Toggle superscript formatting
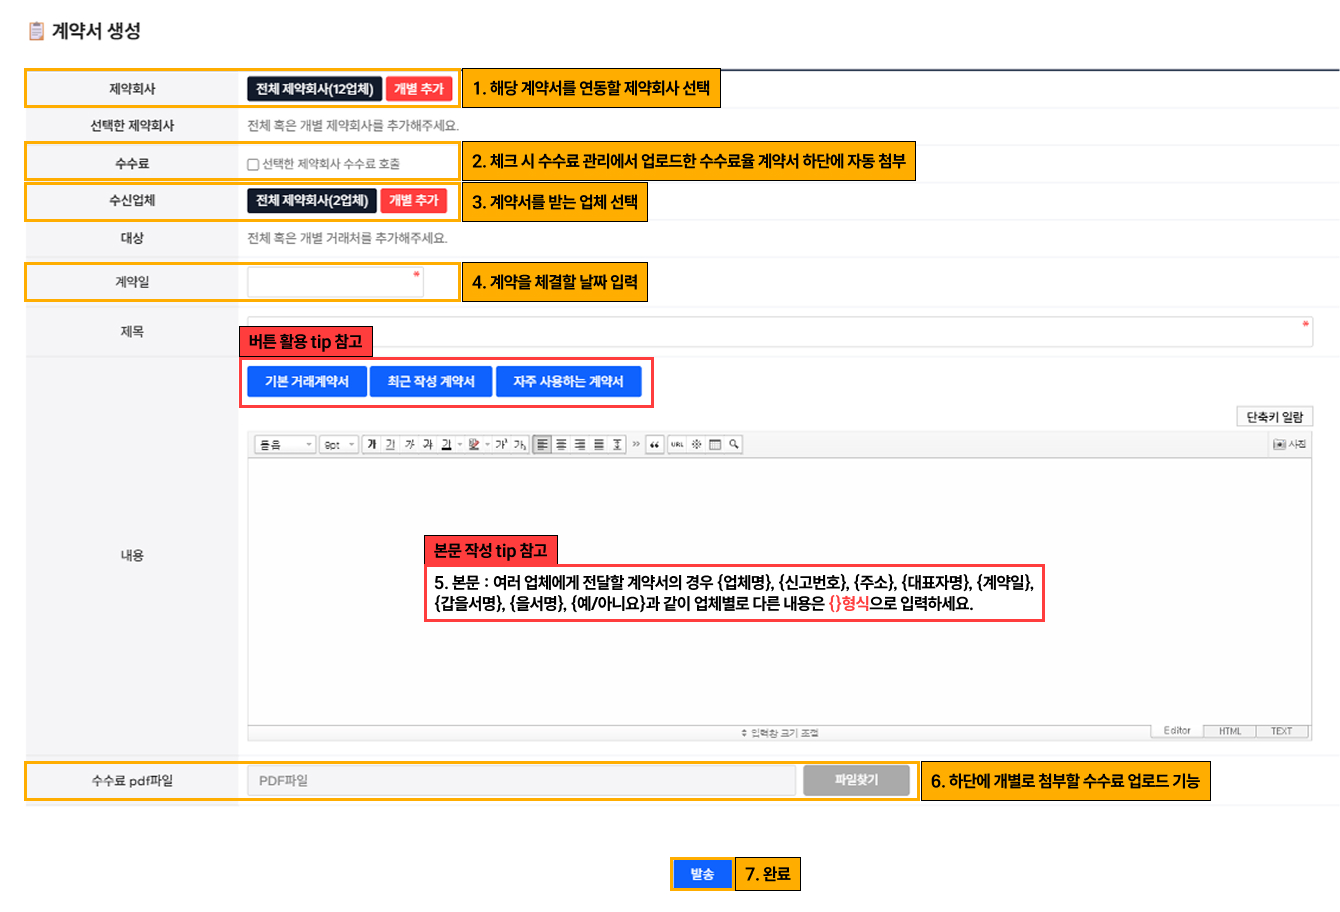Viewport: 1340px width, 912px height. click(501, 444)
